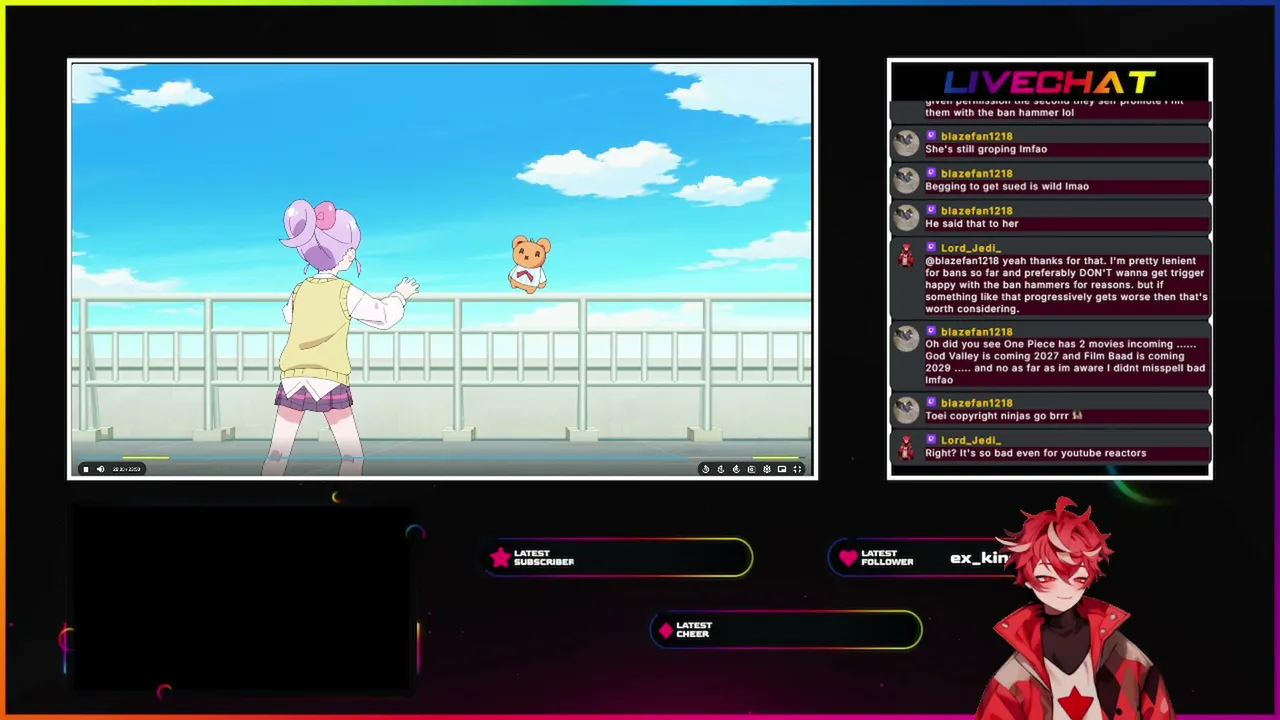
Task: Click the Latest Follower label
Action: coord(887,558)
